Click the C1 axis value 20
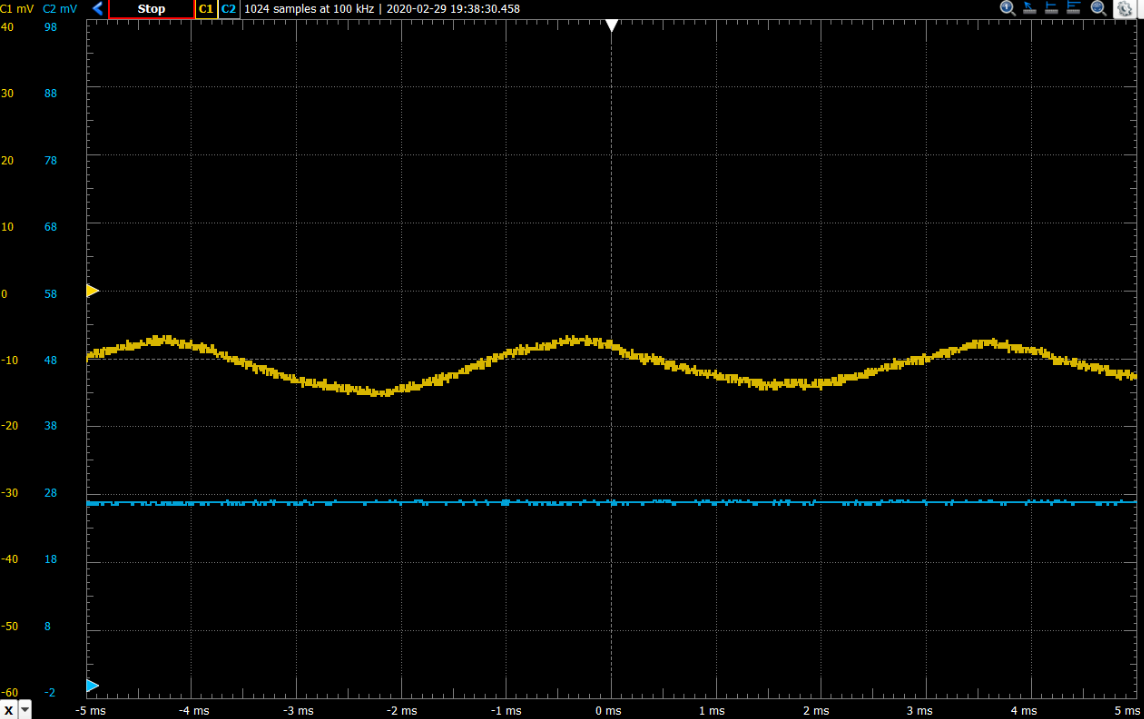Screen dimensions: 1144x719 click(7, 161)
